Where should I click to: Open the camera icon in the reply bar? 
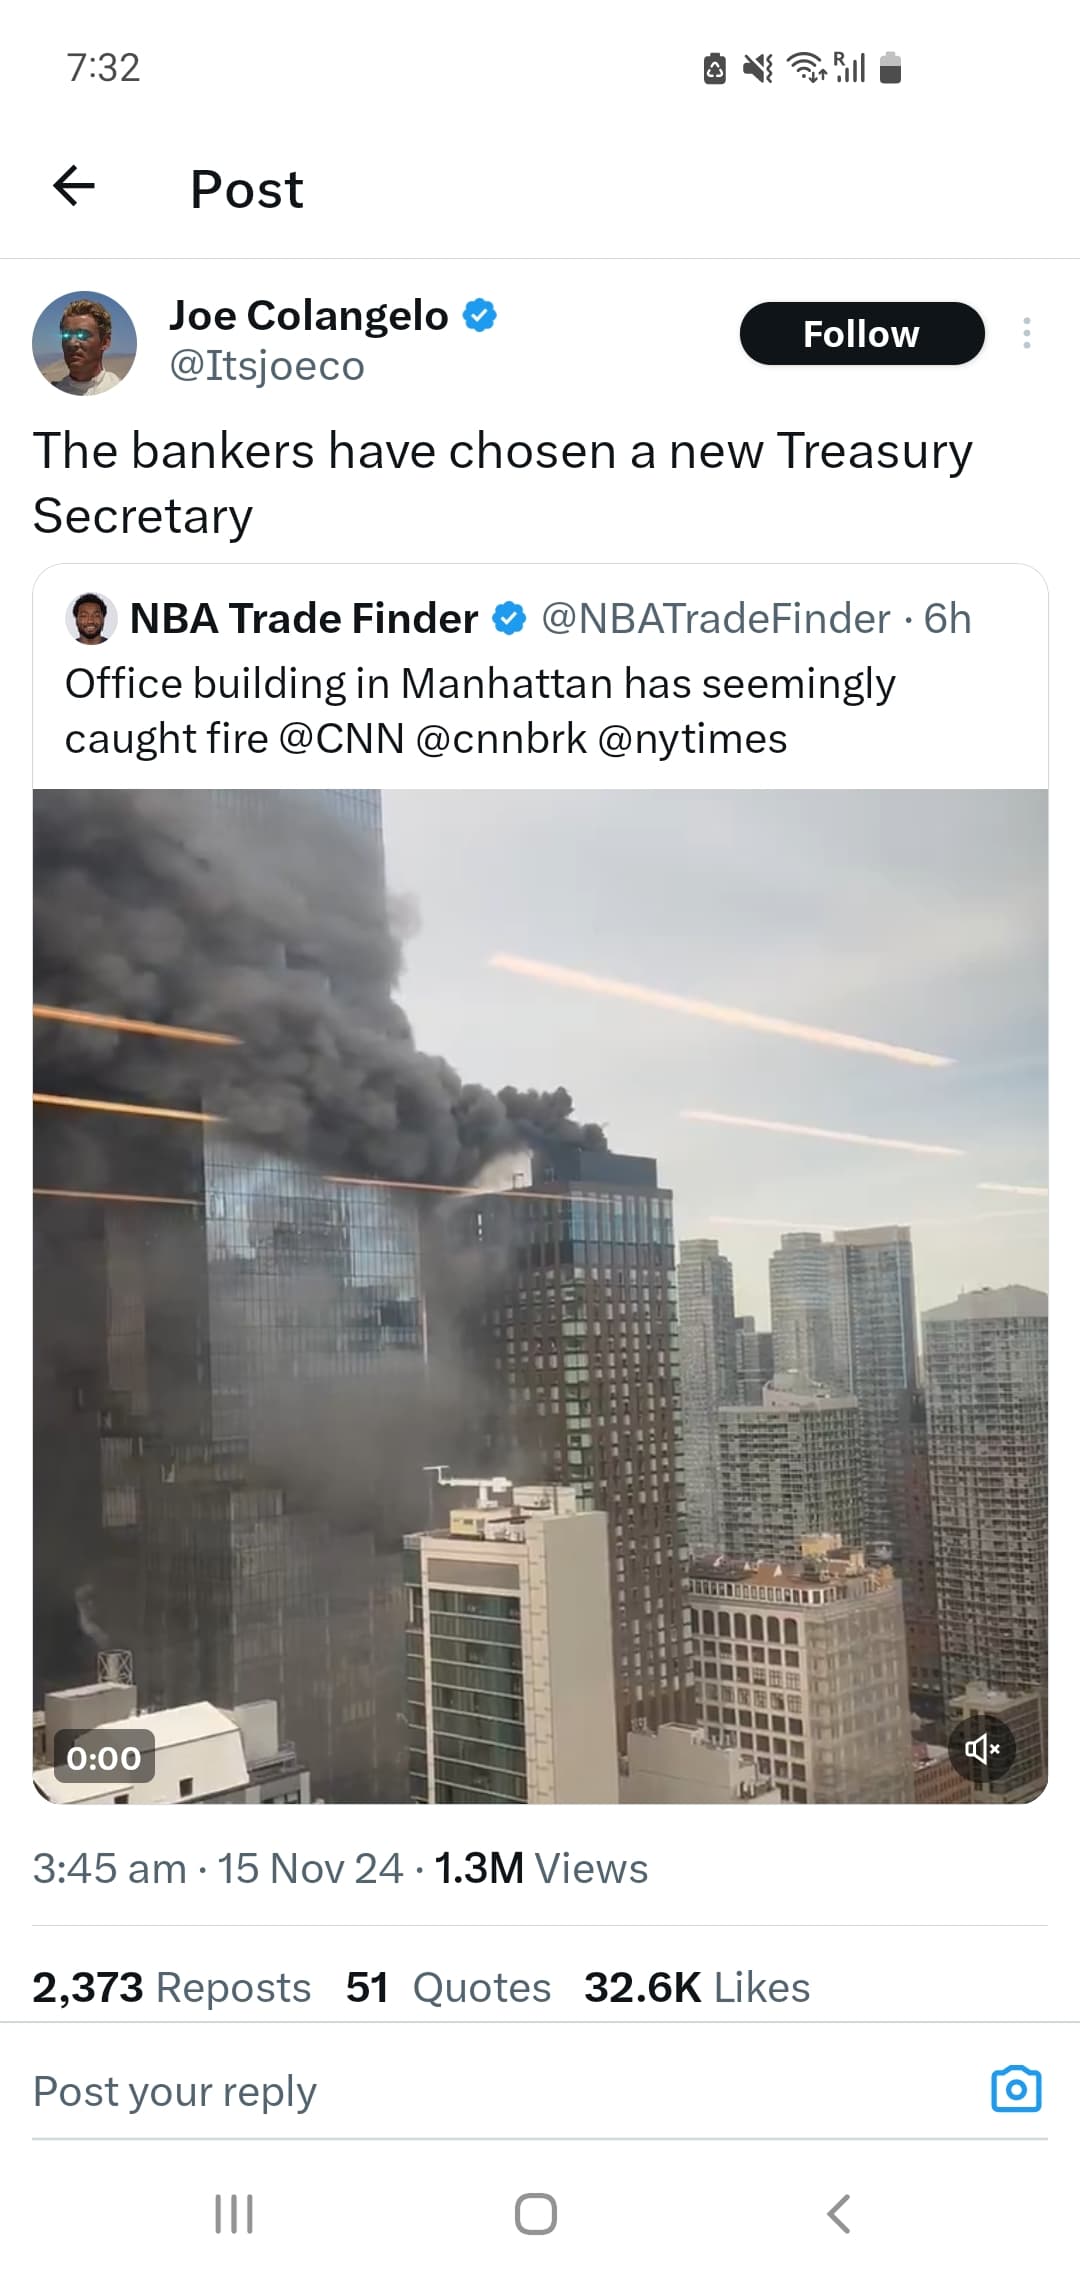tap(1016, 2089)
